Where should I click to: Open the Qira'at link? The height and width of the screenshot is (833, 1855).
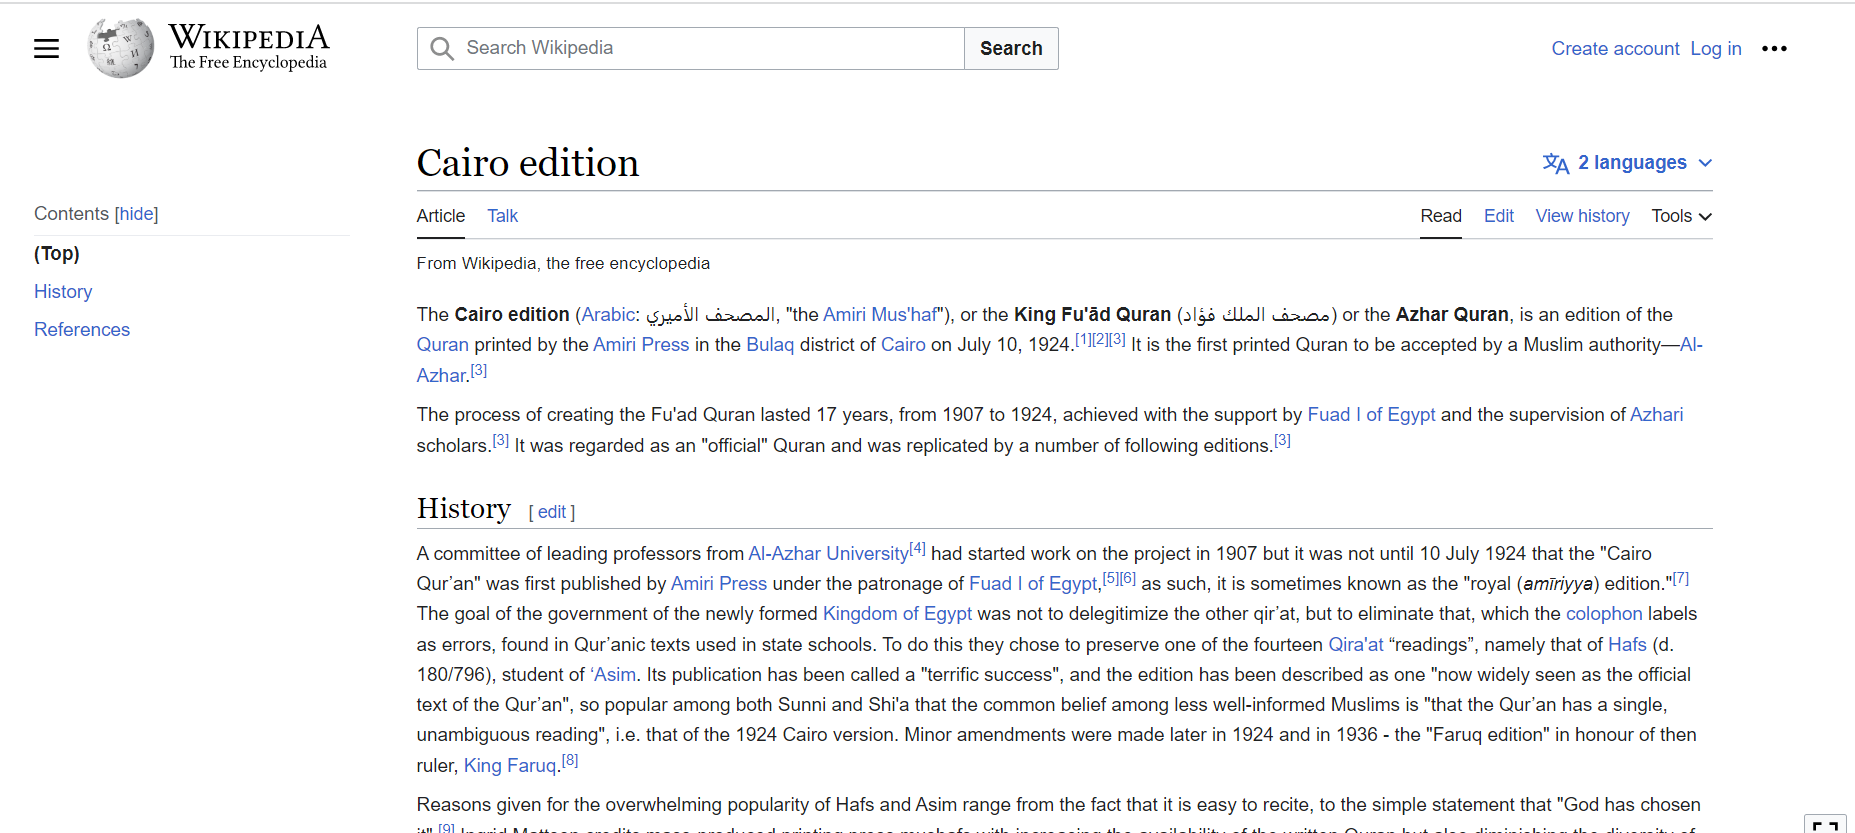[x=1356, y=645]
